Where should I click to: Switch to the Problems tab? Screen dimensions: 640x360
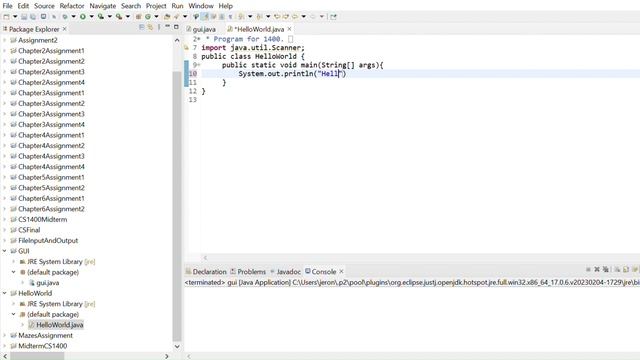(x=248, y=271)
